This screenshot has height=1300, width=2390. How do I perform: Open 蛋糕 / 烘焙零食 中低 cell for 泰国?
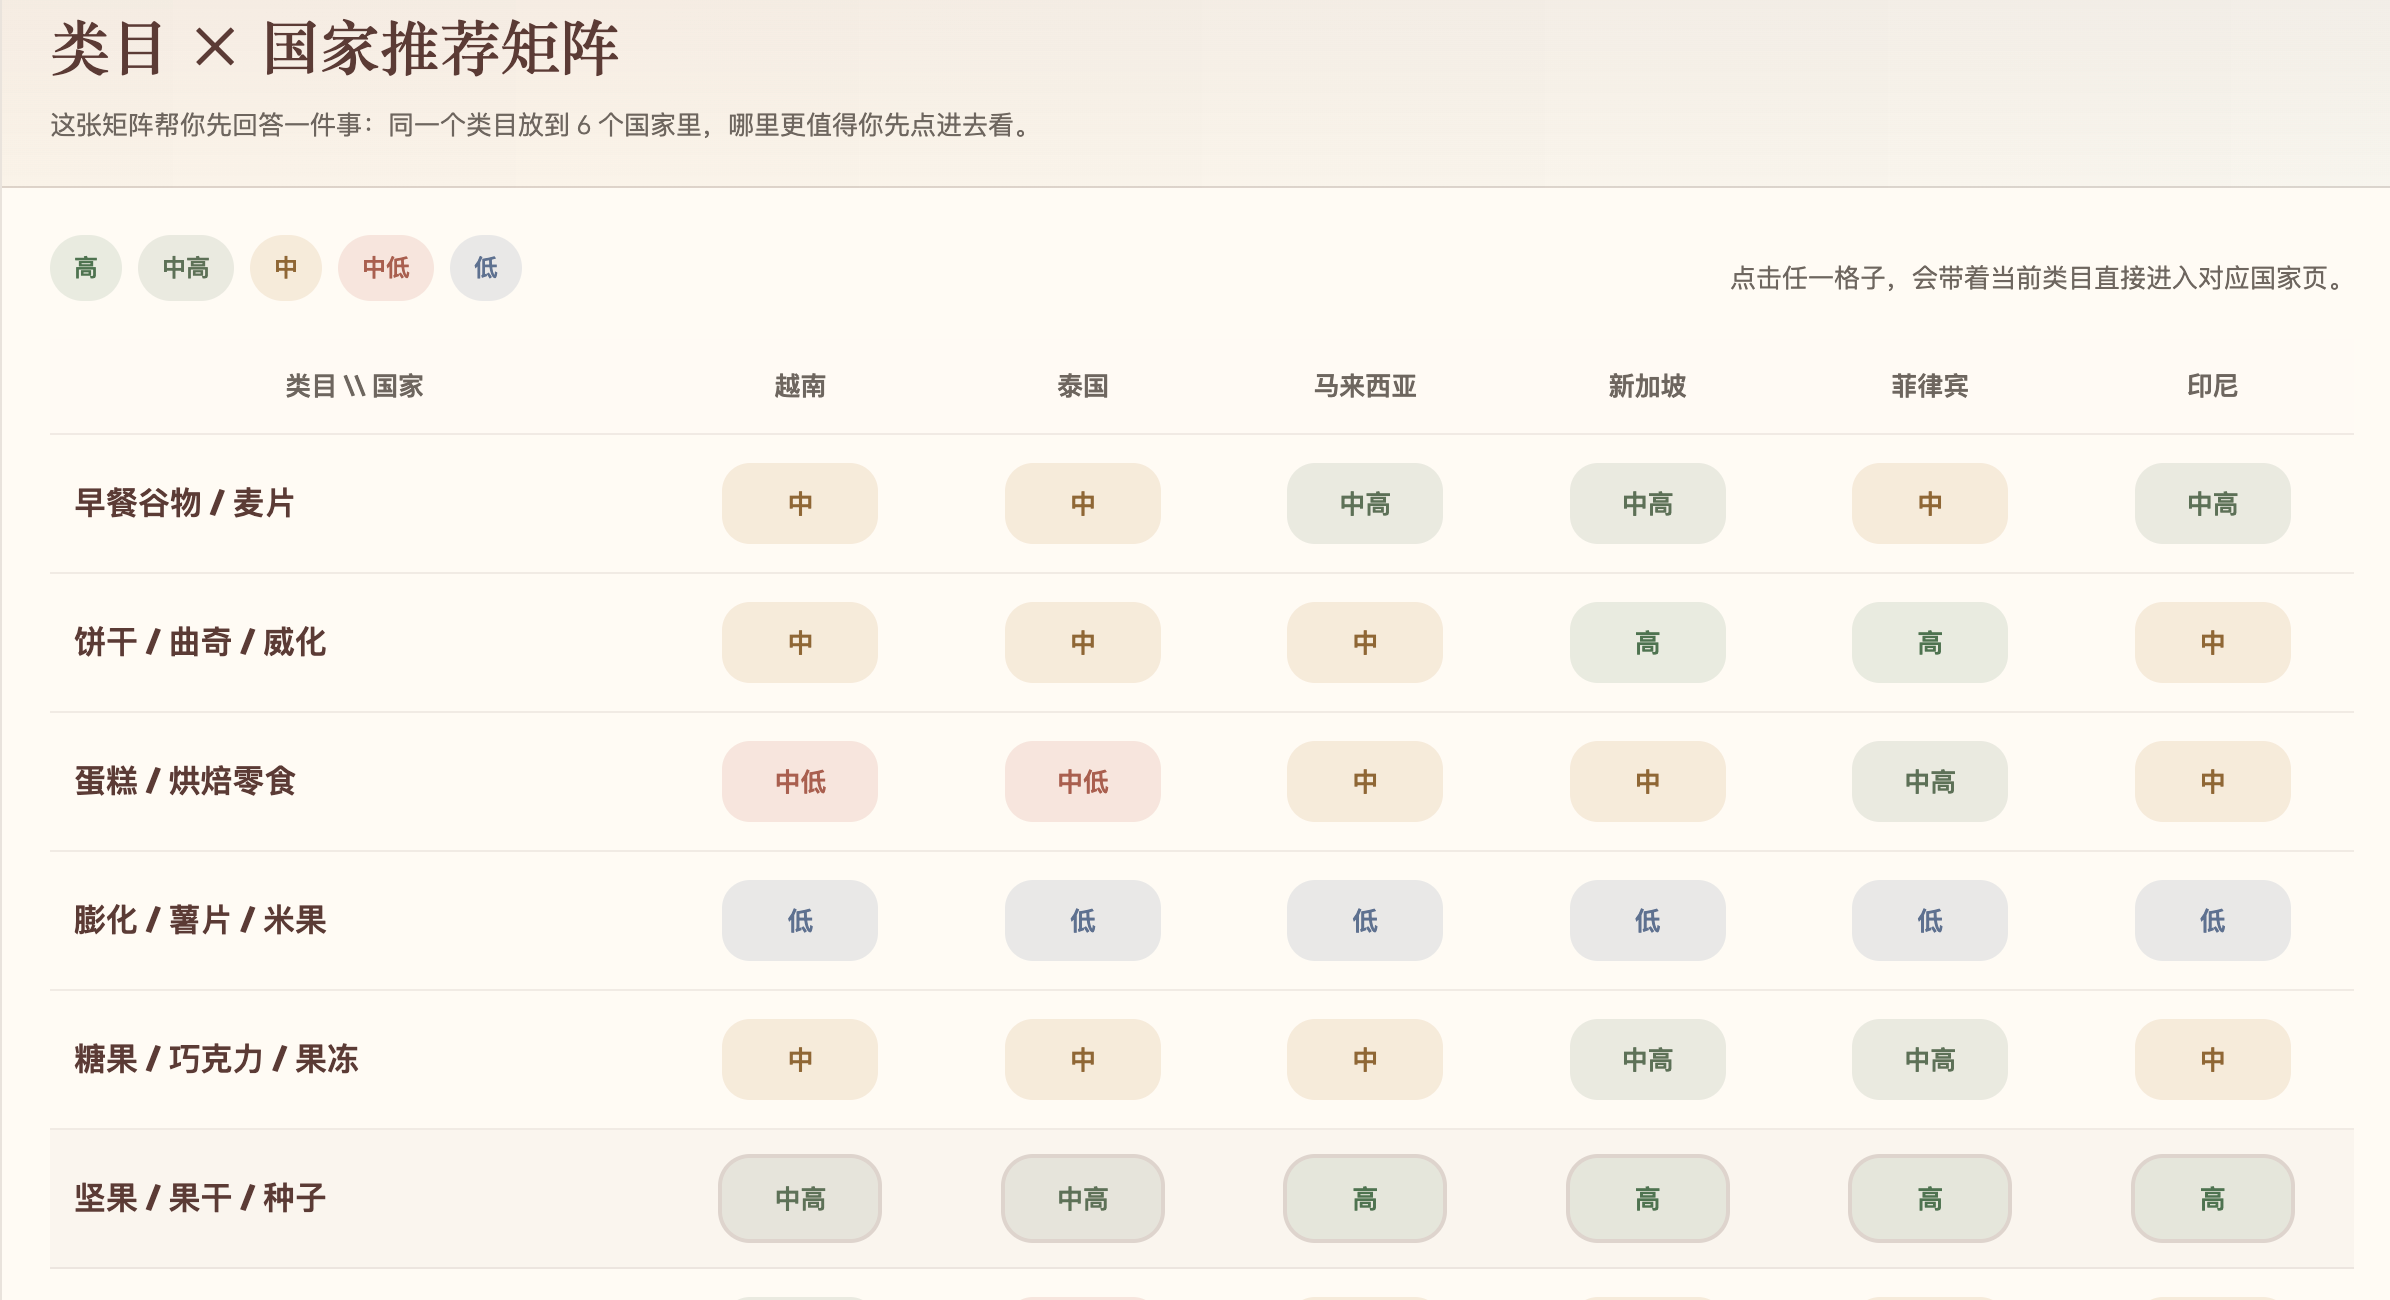click(x=1082, y=781)
